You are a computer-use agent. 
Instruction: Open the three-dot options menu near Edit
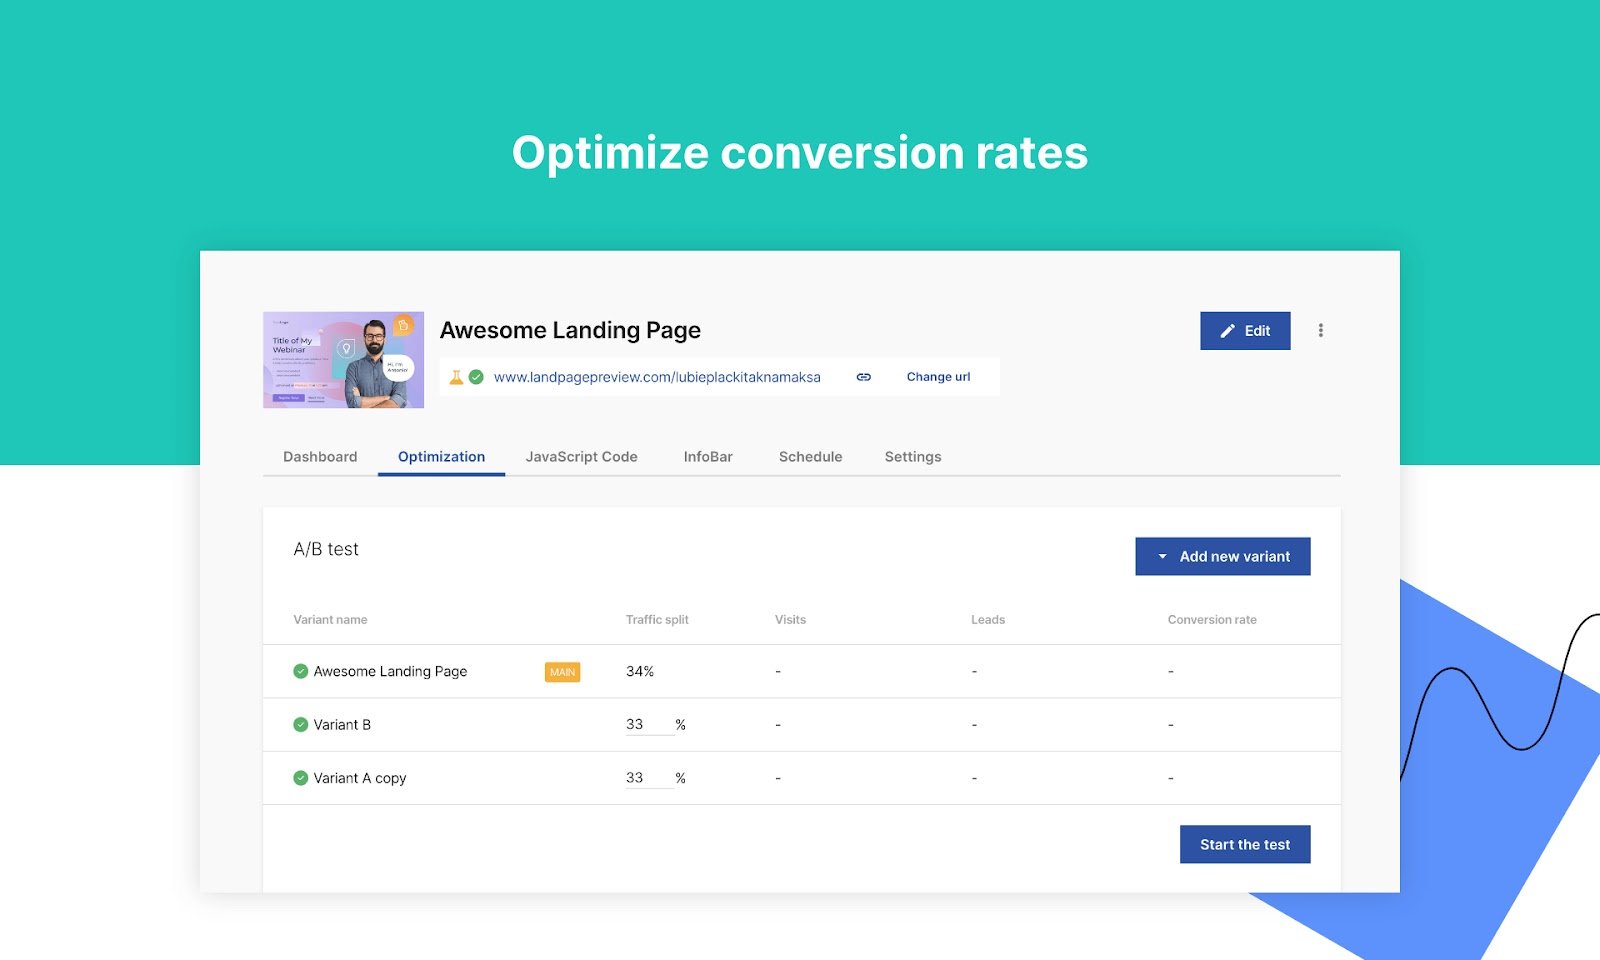pos(1321,330)
